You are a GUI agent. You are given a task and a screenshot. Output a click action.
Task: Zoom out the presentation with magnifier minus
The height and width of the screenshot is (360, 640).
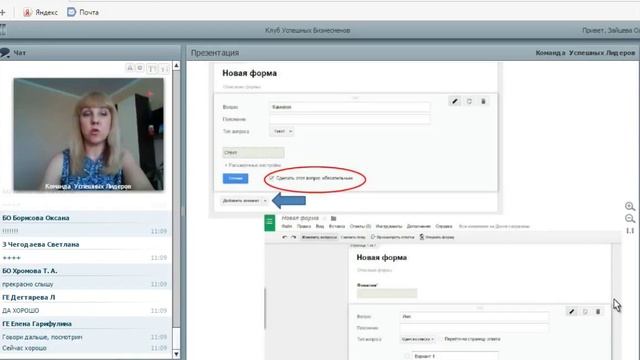(x=630, y=219)
